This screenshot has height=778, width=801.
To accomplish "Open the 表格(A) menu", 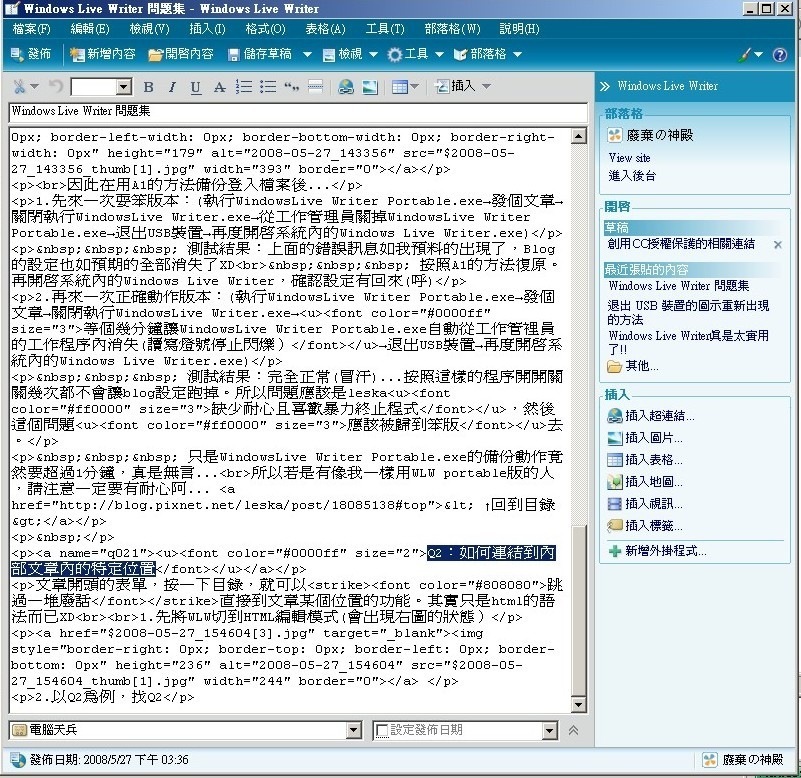I will coord(325,29).
